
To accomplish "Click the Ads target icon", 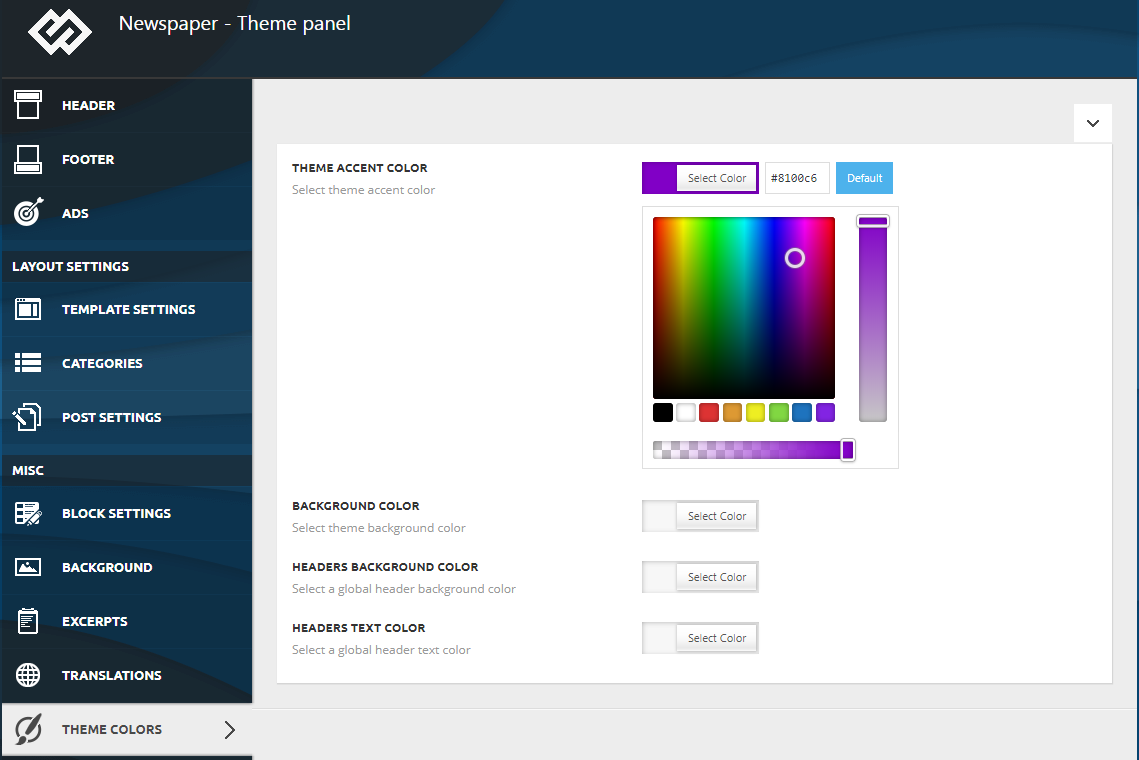I will (x=28, y=212).
